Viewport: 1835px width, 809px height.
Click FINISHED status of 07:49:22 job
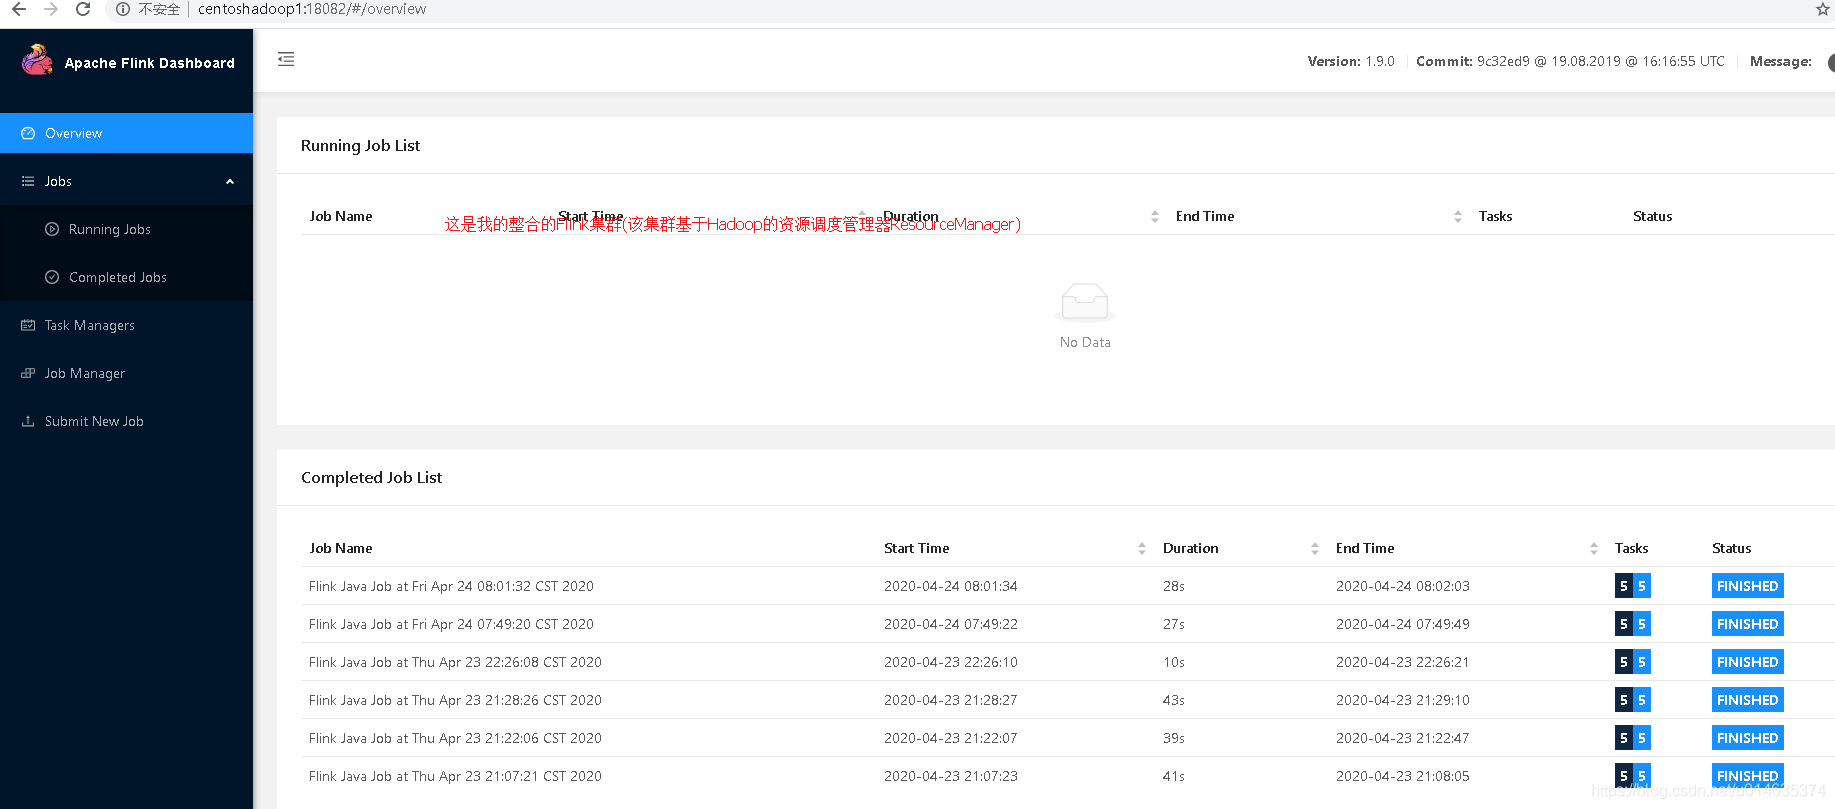click(1747, 624)
